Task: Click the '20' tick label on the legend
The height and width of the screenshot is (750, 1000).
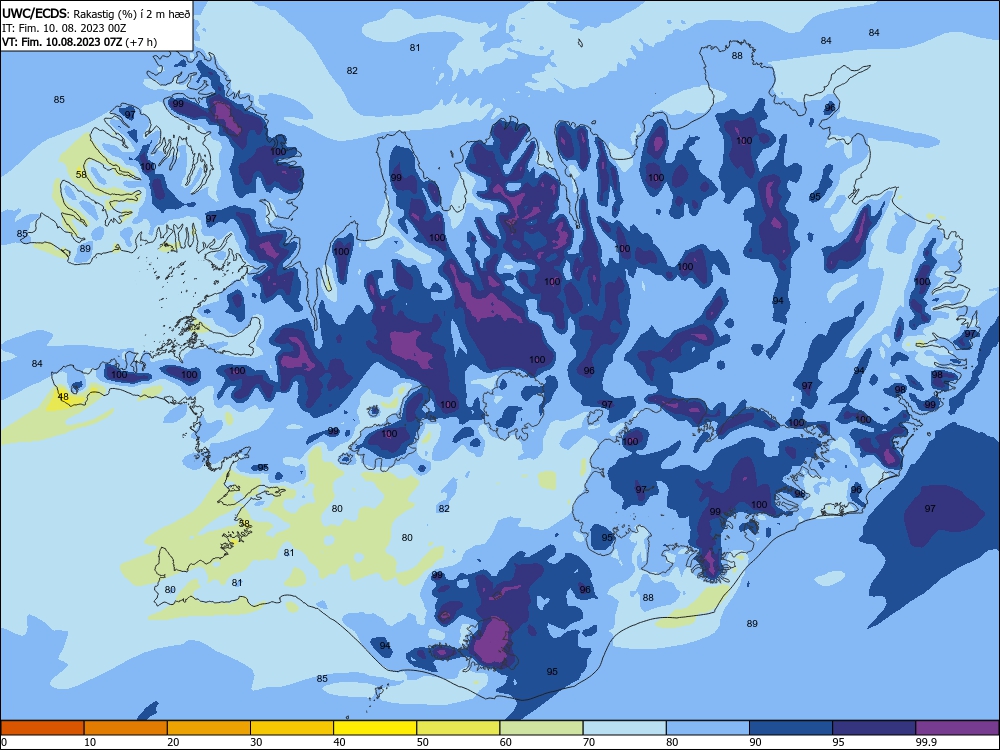Action: pos(173,742)
